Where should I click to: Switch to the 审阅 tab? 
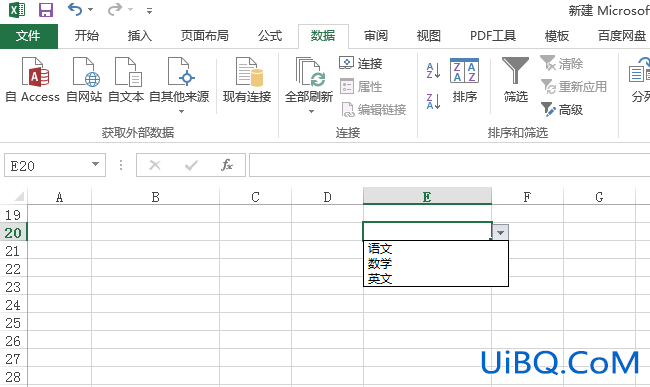[376, 36]
